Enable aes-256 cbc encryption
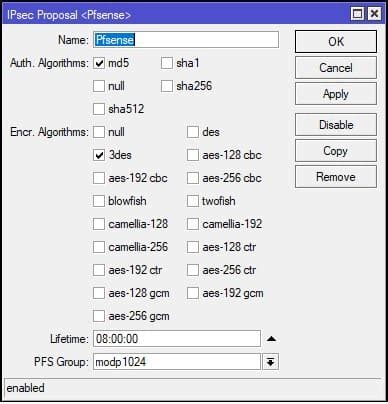 193,178
